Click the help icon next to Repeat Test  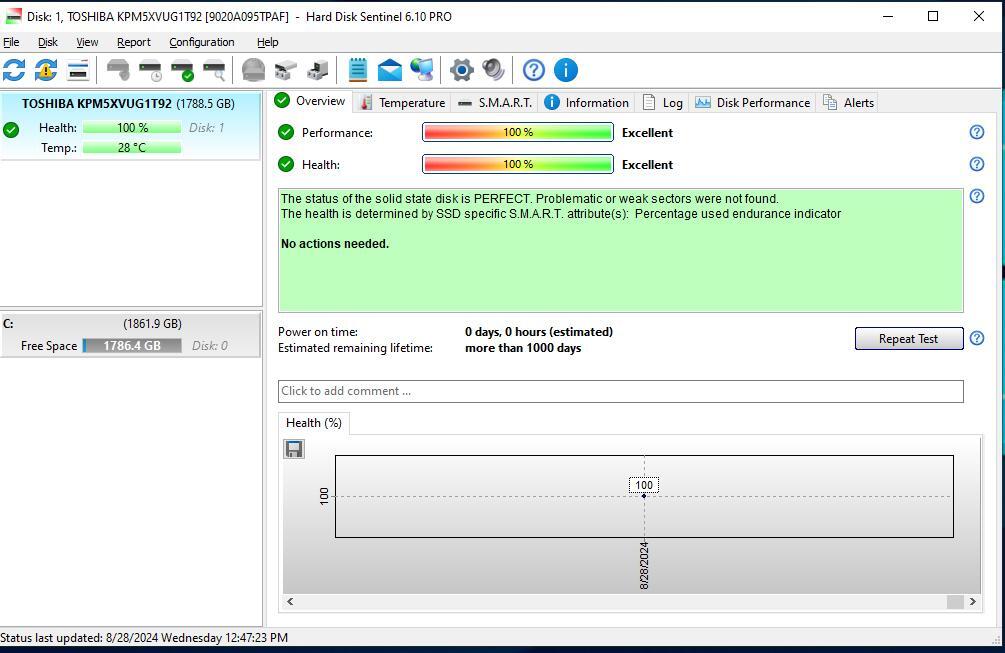click(x=976, y=338)
